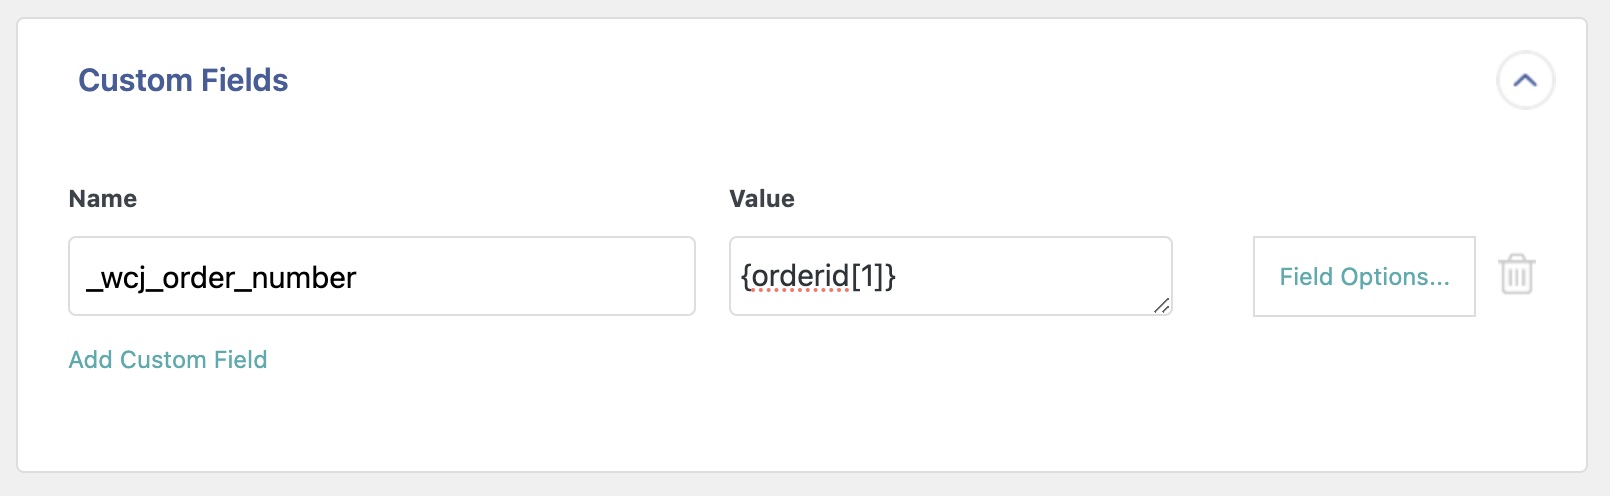The image size is (1610, 496).
Task: Click the Value text area
Action: tap(950, 276)
